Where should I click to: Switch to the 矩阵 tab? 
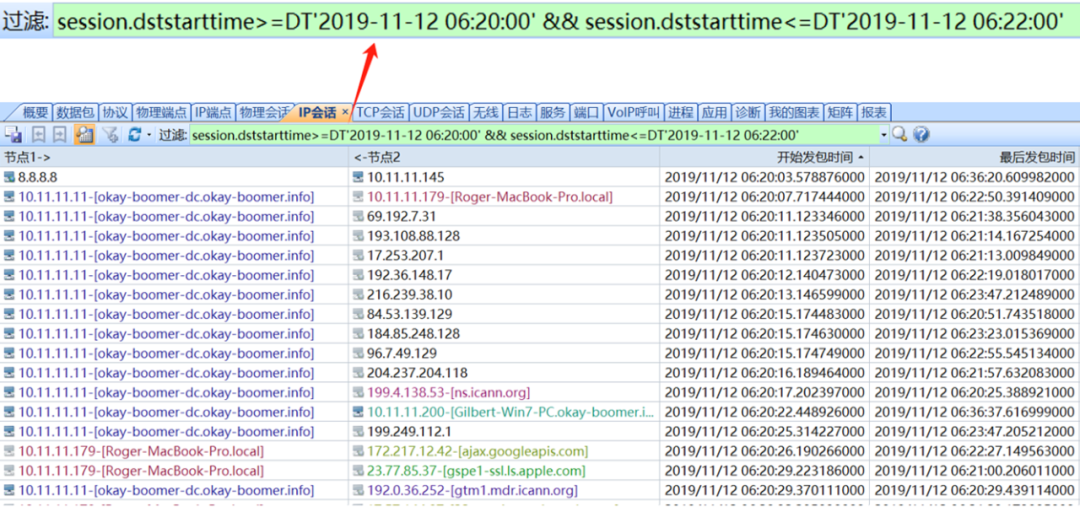coord(840,112)
